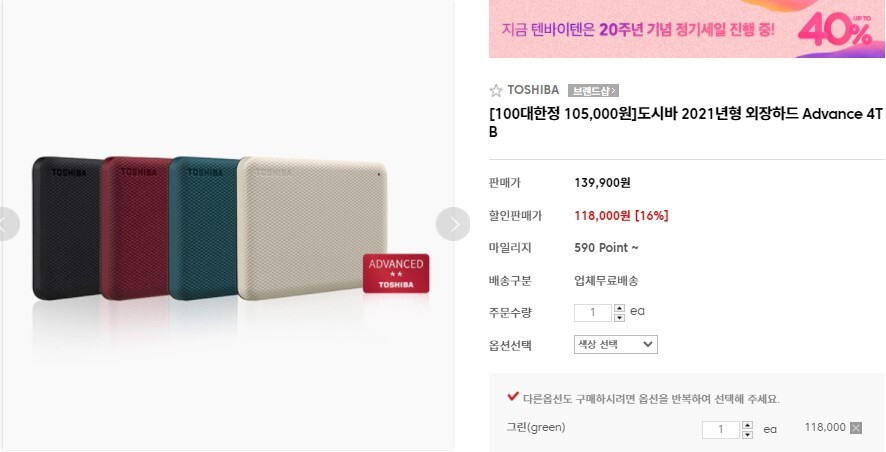Go to next product image arrow
886x452 pixels.
[453, 224]
